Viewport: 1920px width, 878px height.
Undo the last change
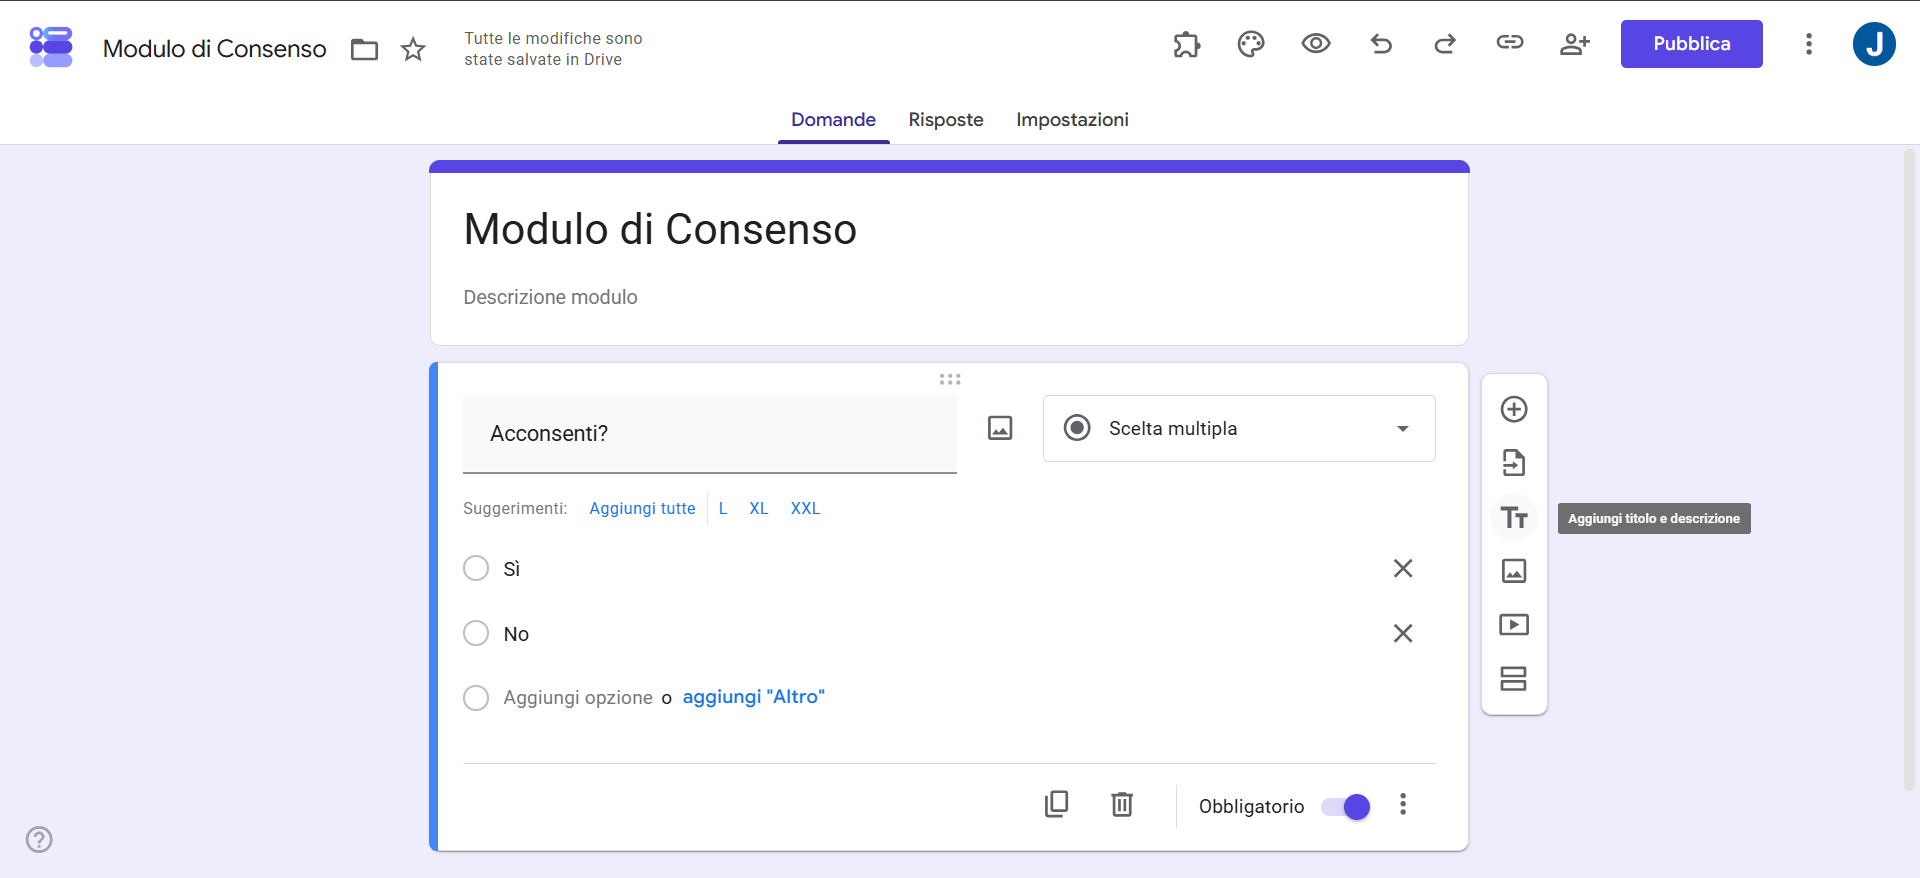(x=1381, y=43)
